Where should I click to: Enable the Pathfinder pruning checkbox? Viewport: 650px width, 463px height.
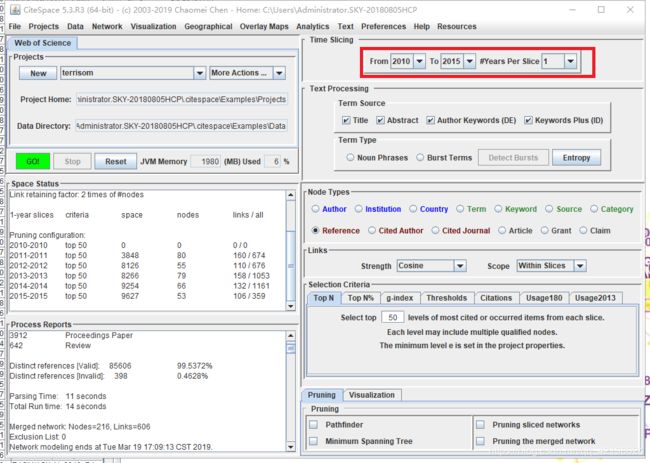point(314,425)
